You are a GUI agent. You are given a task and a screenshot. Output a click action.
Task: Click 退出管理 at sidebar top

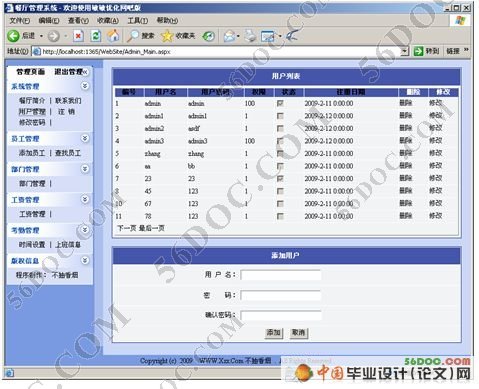(x=69, y=72)
